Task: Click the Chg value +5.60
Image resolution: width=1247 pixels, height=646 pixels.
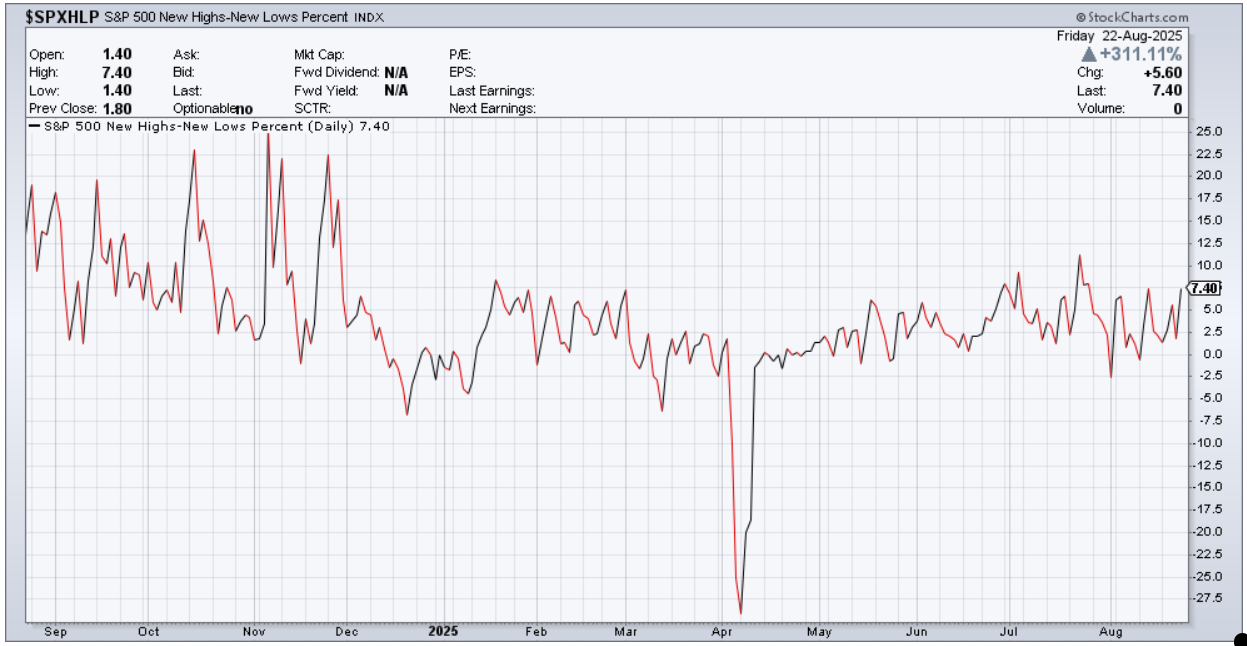Action: click(x=1164, y=73)
